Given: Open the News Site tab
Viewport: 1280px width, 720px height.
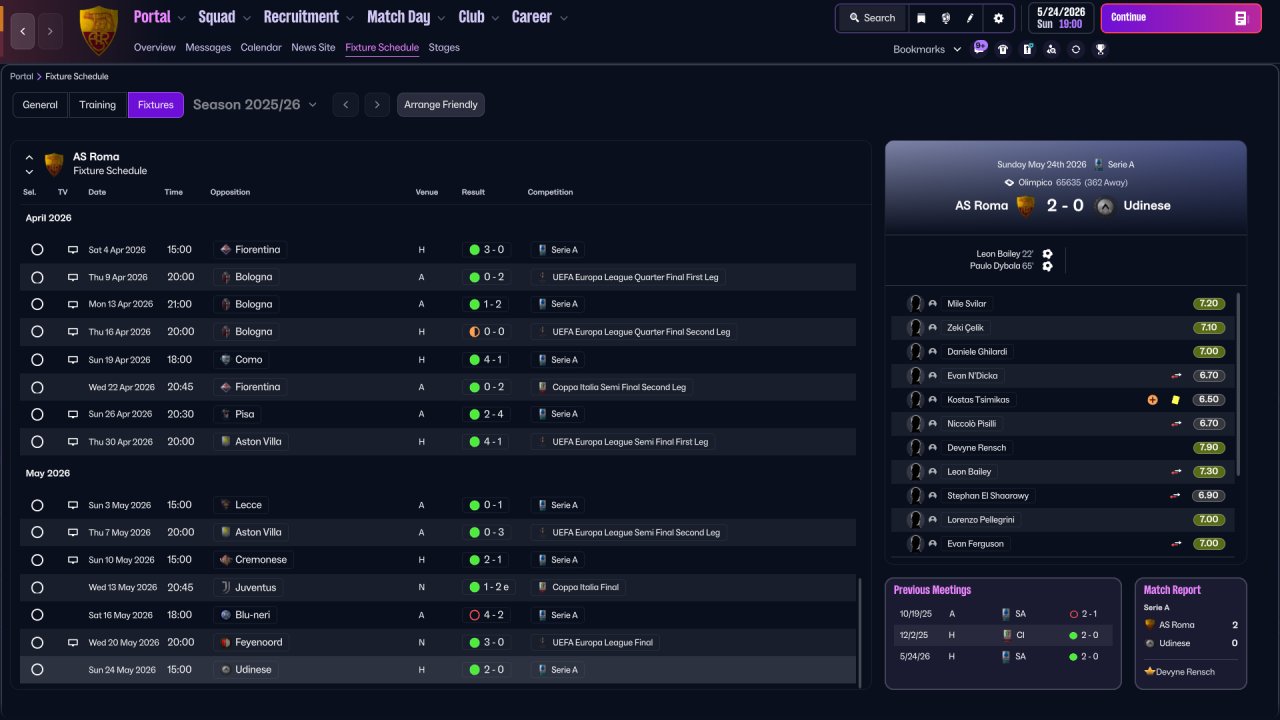Looking at the screenshot, I should [313, 48].
